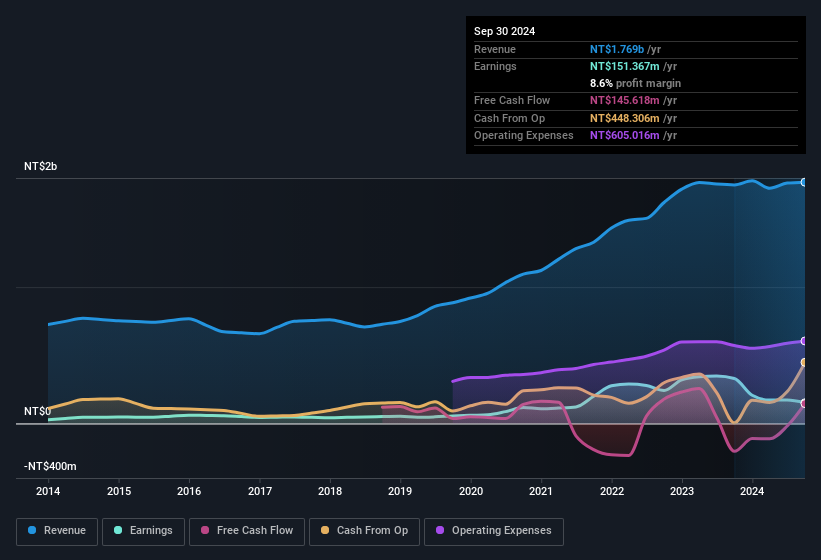Screen dimensions: 821x560
Task: Click the Revenue label in the tooltip
Action: point(495,49)
